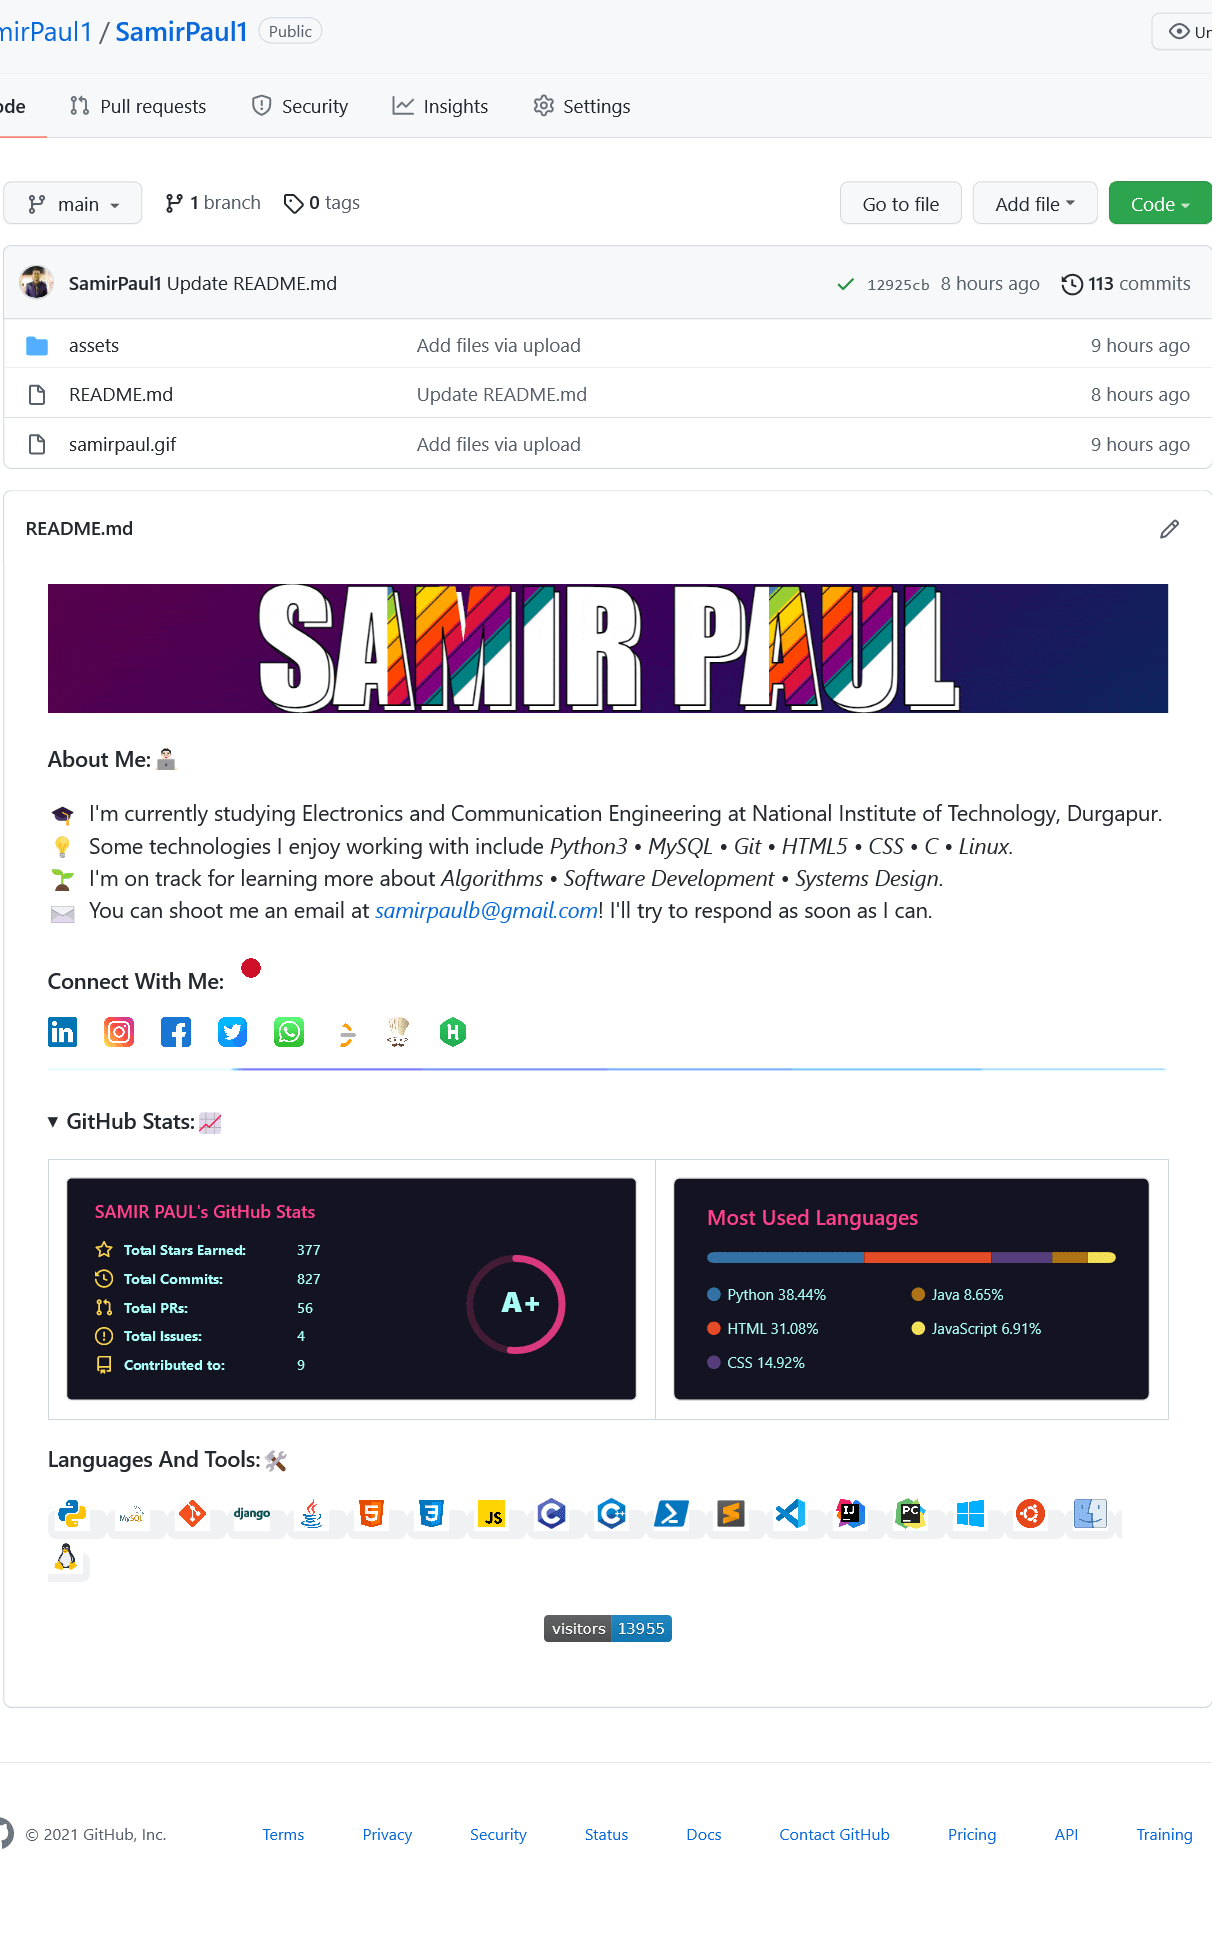Open the Facebook social icon
Viewport: 1224px width, 1933px height.
(176, 1031)
